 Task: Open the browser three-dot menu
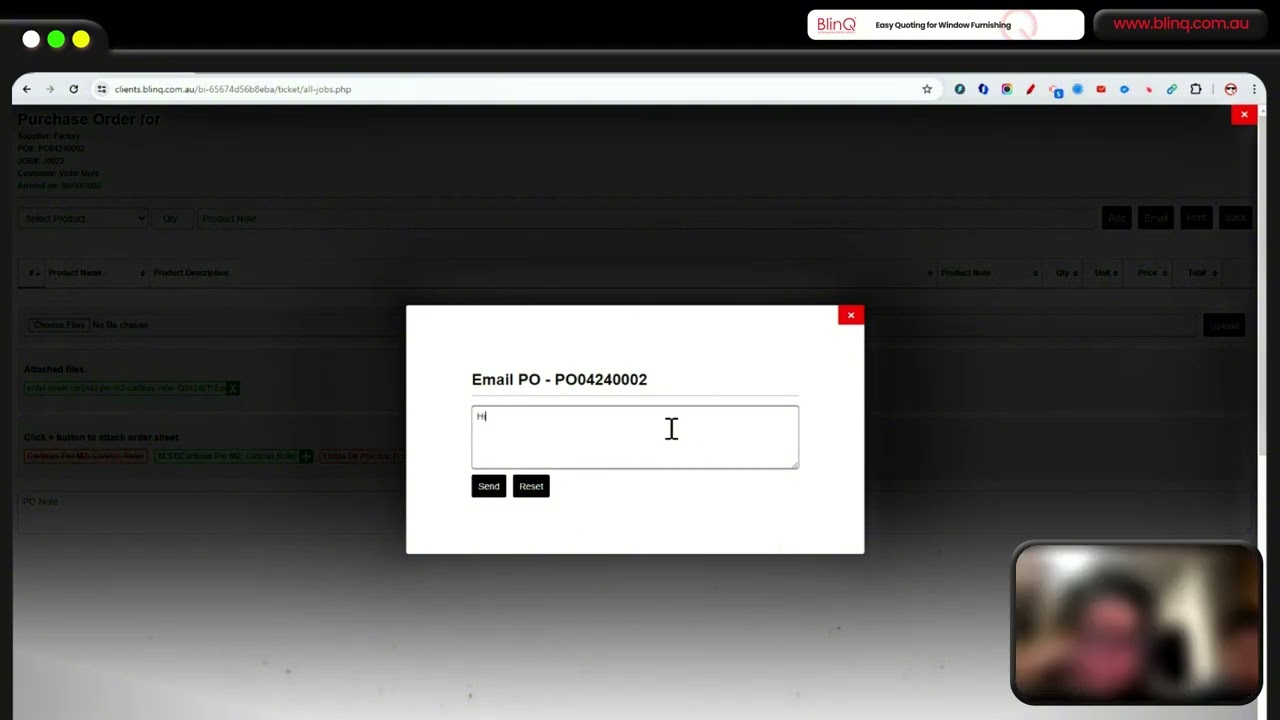[x=1254, y=89]
